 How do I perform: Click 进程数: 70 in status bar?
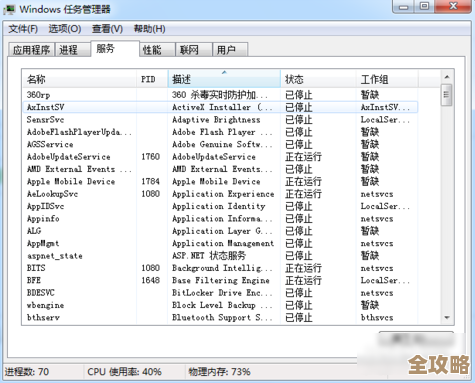pos(27,372)
